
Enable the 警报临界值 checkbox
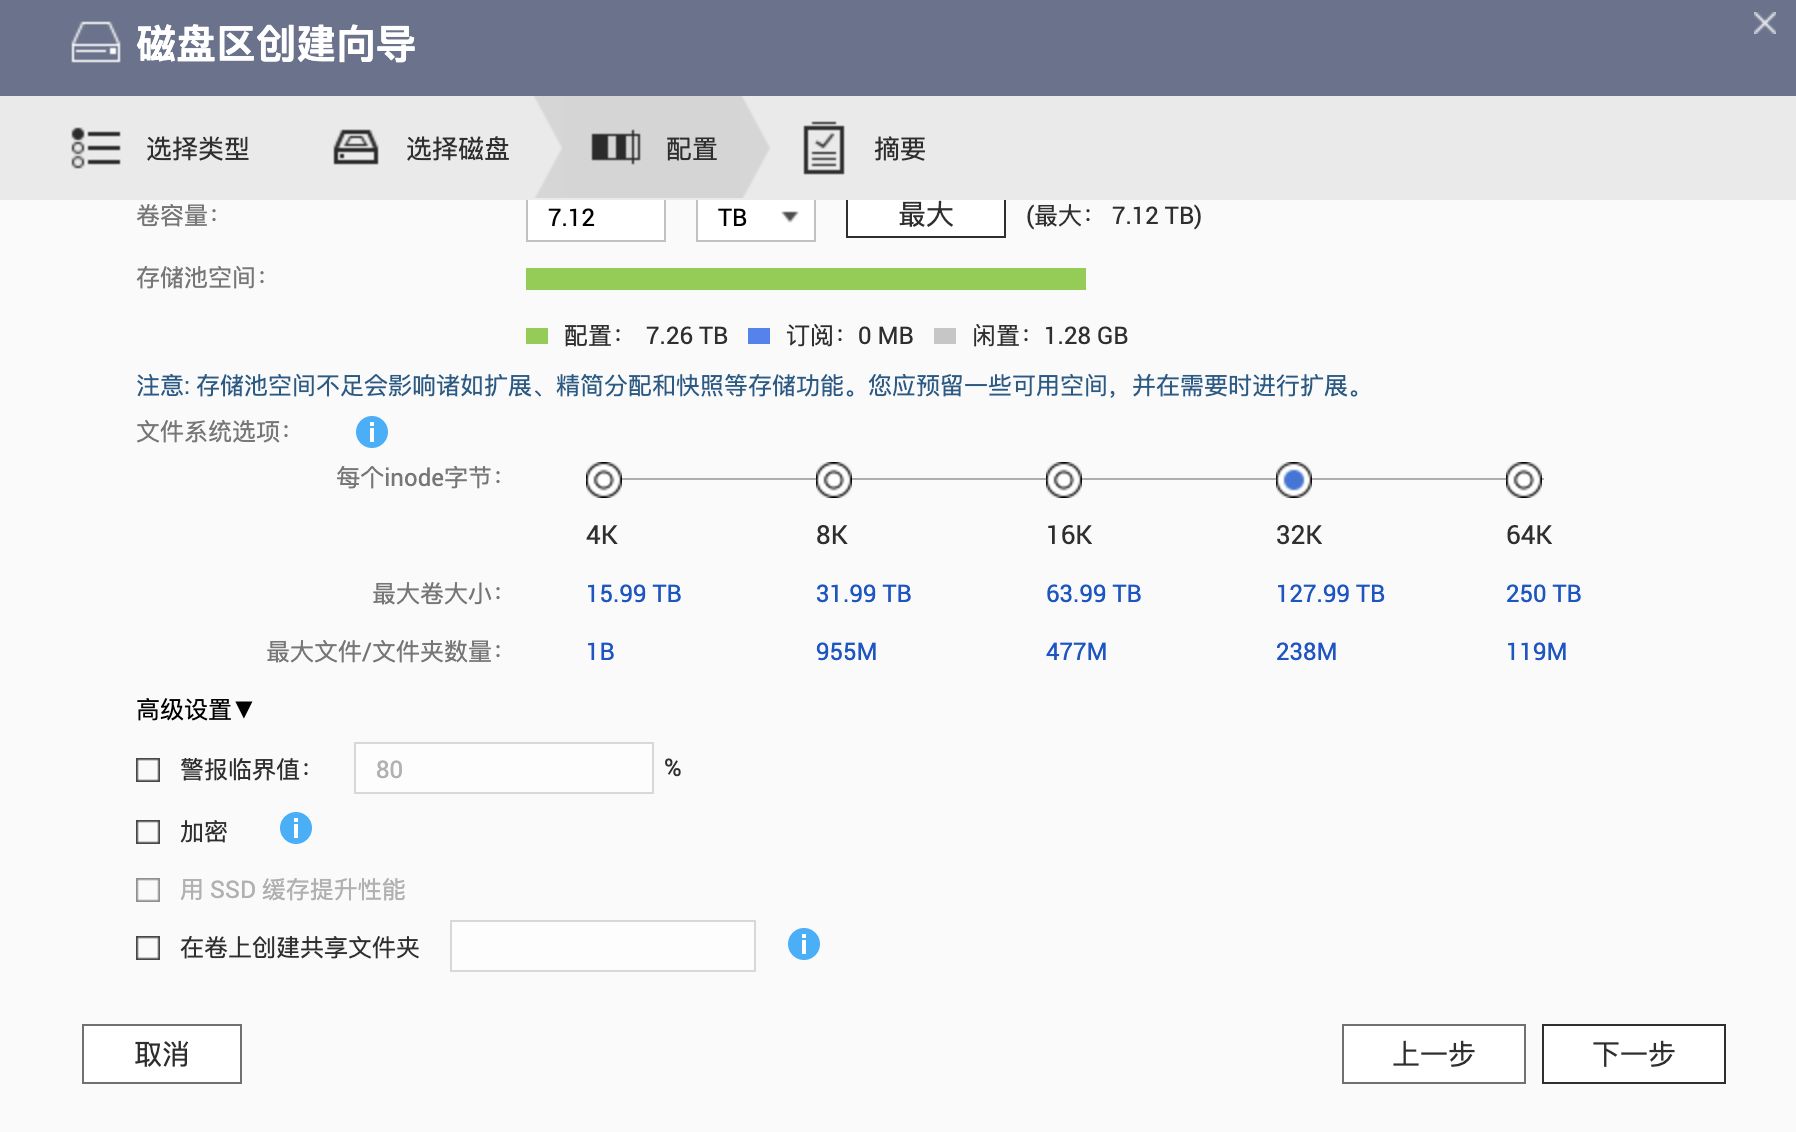(x=148, y=770)
